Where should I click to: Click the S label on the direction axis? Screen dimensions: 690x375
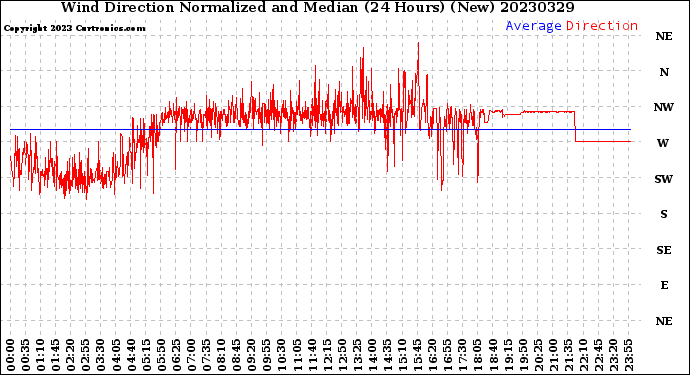click(664, 214)
